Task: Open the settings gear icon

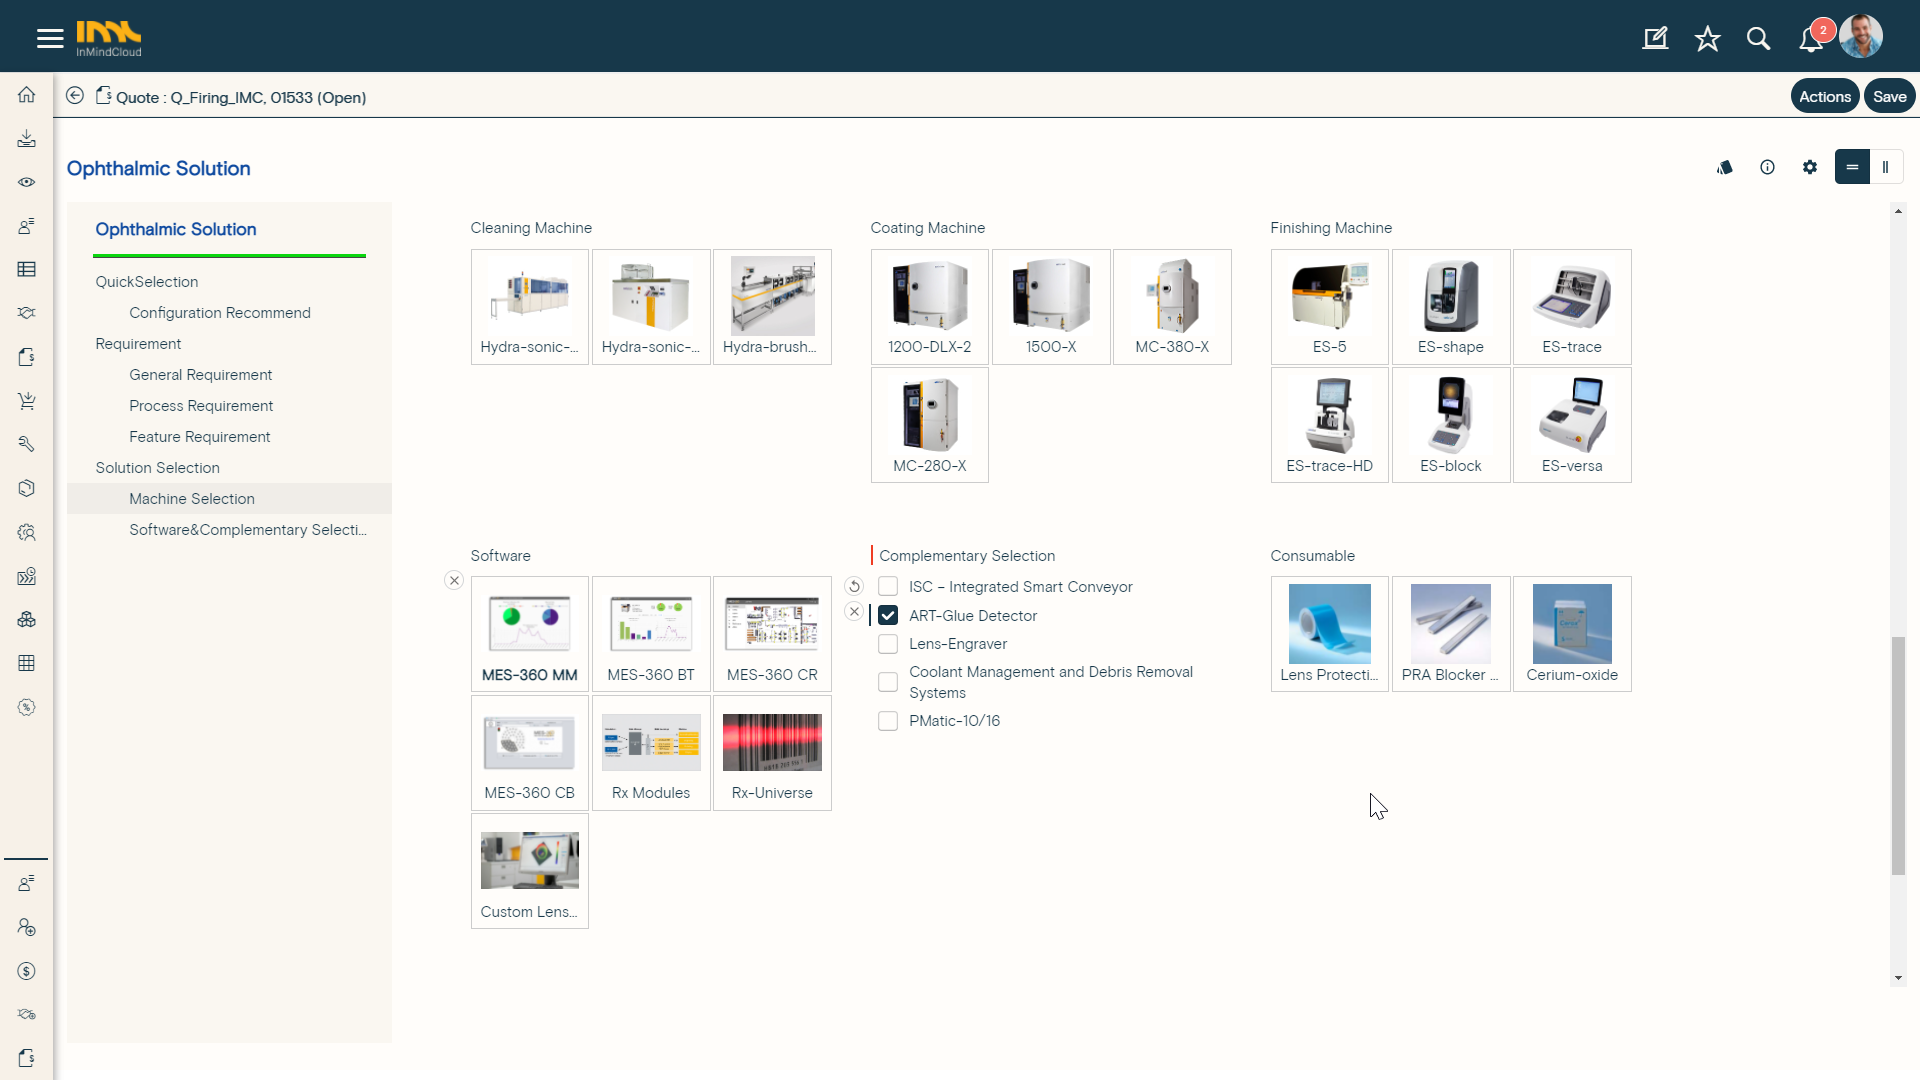Action: [x=1810, y=167]
